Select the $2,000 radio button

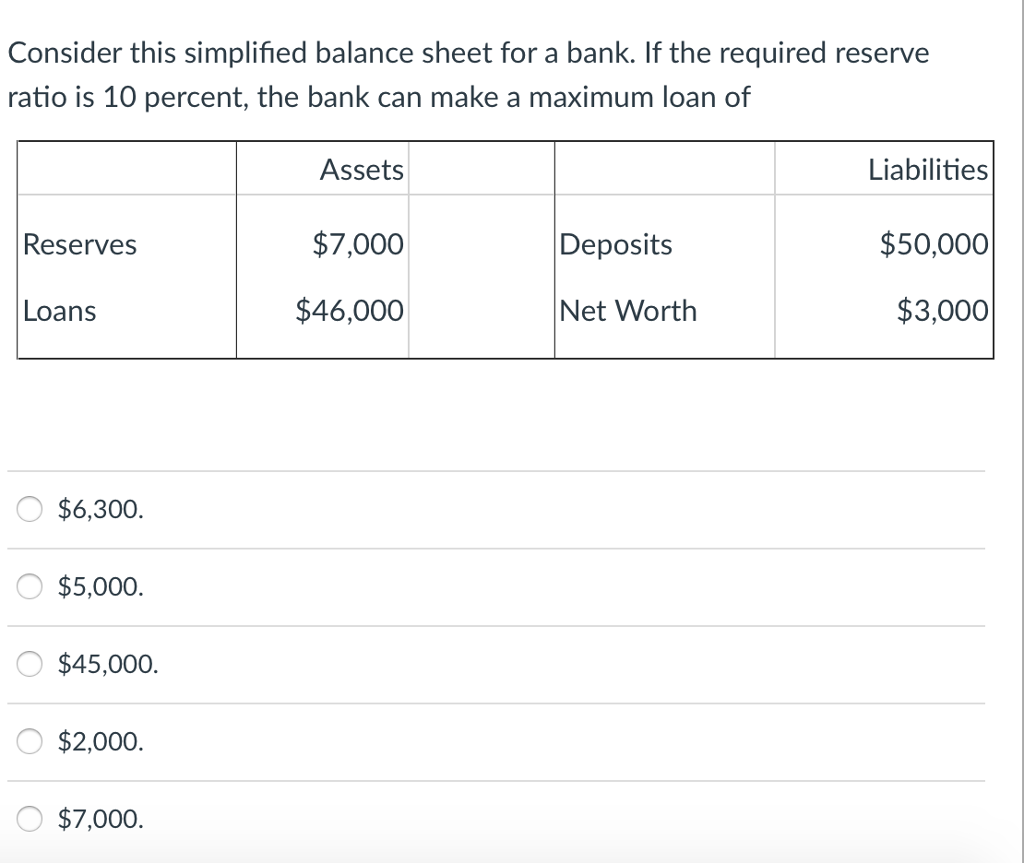point(28,741)
